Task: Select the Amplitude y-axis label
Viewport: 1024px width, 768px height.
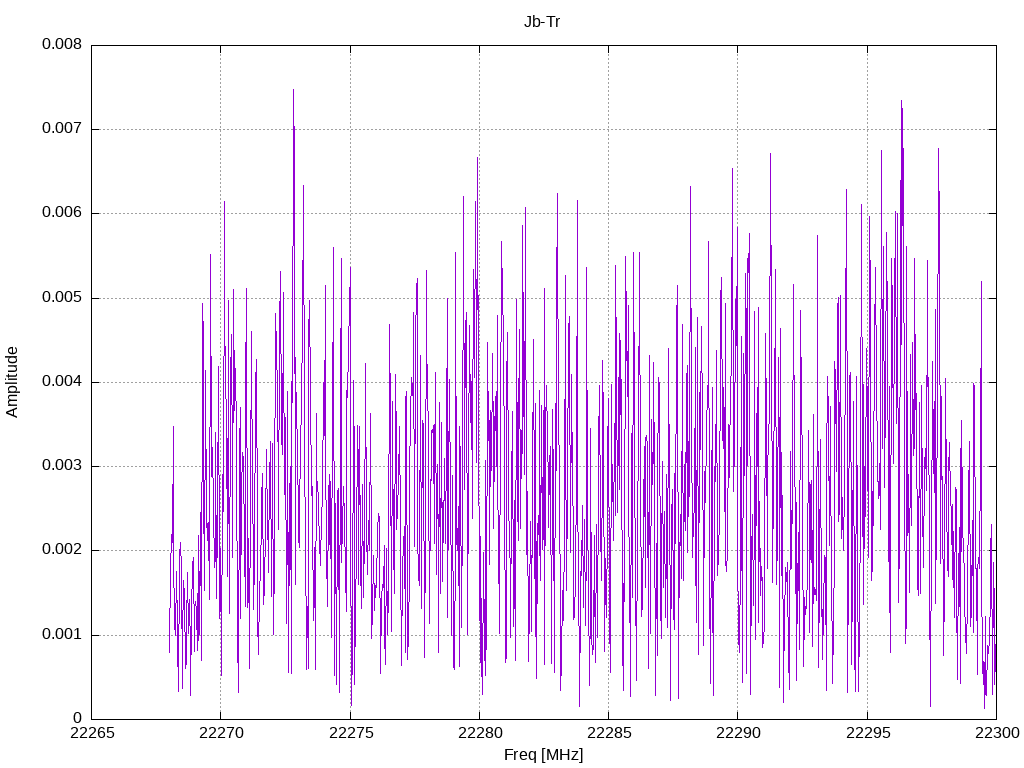Action: 12,382
